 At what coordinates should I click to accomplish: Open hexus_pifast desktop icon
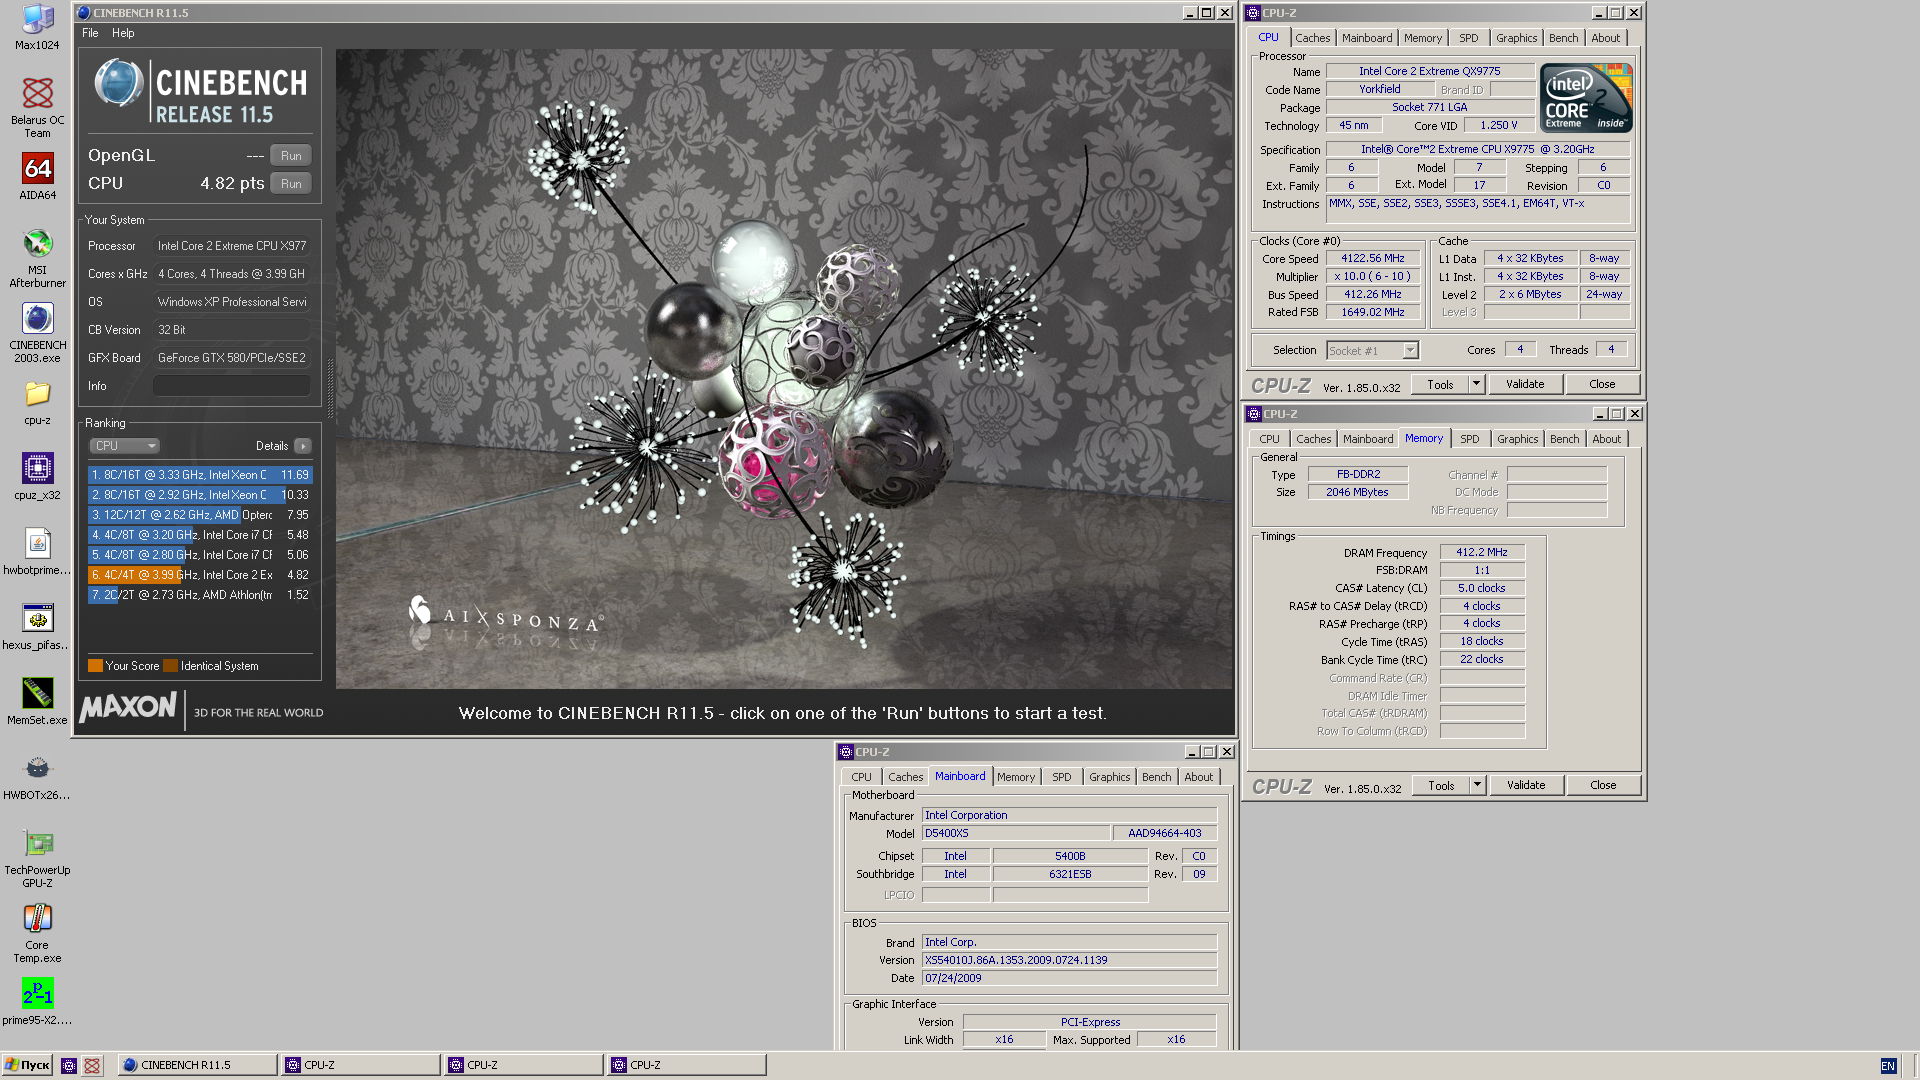point(37,627)
